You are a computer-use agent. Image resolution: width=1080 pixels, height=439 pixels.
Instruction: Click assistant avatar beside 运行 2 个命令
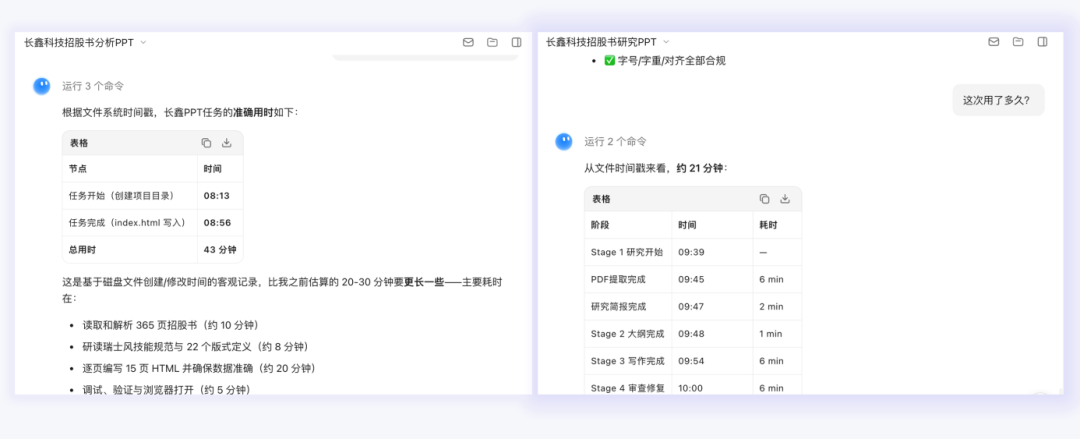[564, 141]
